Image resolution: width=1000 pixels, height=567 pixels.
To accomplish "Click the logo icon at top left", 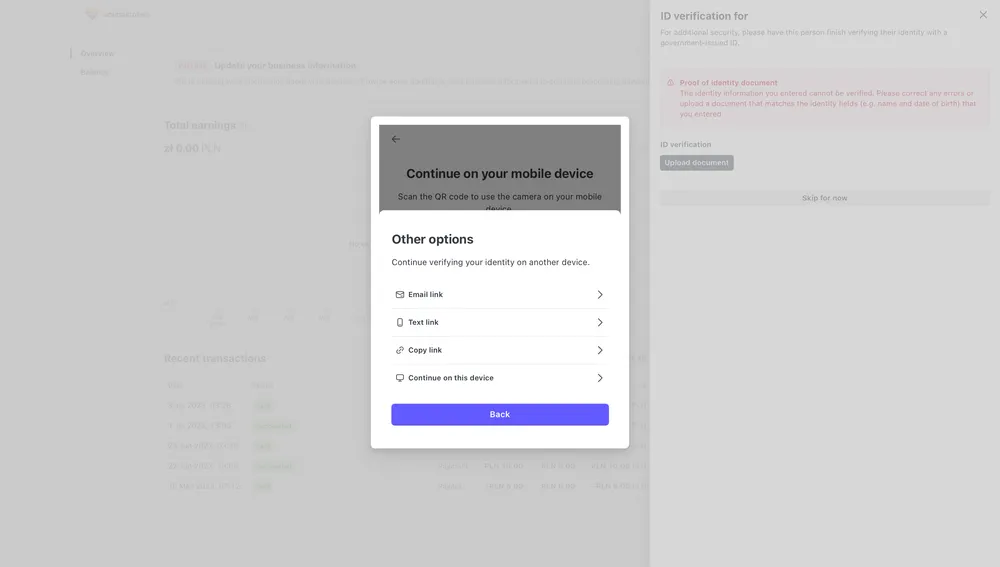I will pos(92,14).
